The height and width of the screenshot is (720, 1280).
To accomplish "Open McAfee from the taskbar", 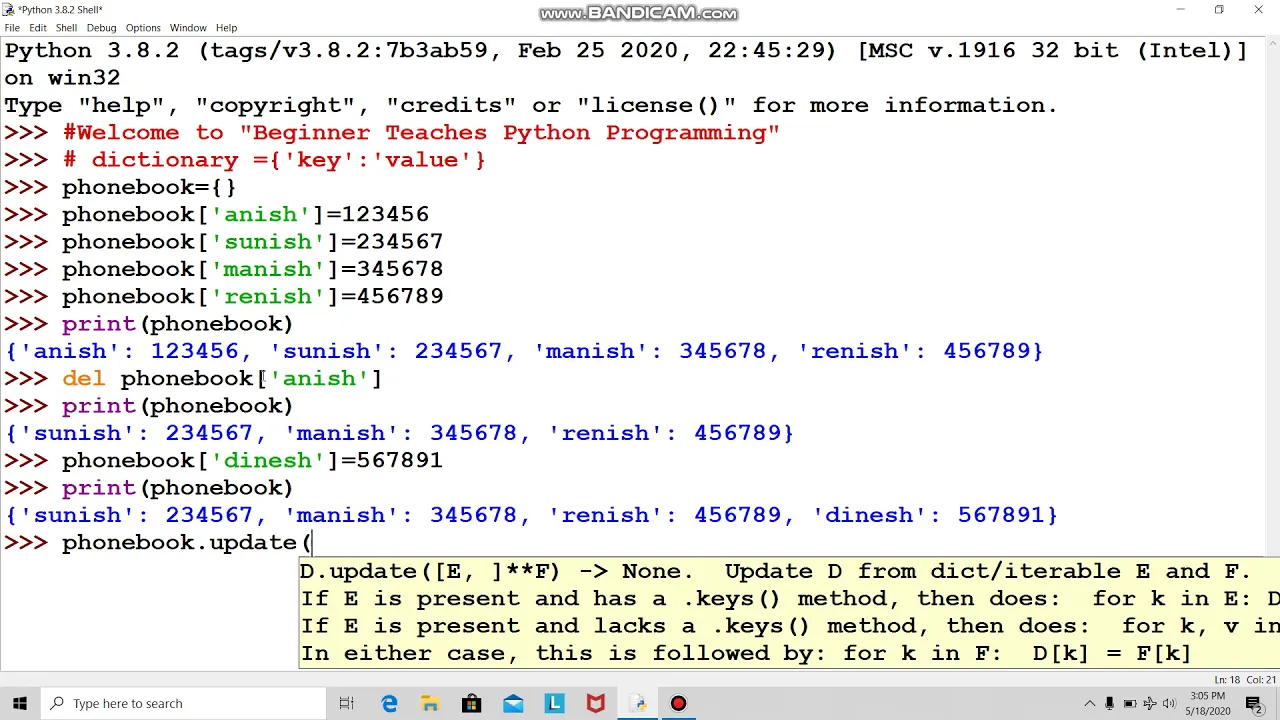I will [595, 703].
